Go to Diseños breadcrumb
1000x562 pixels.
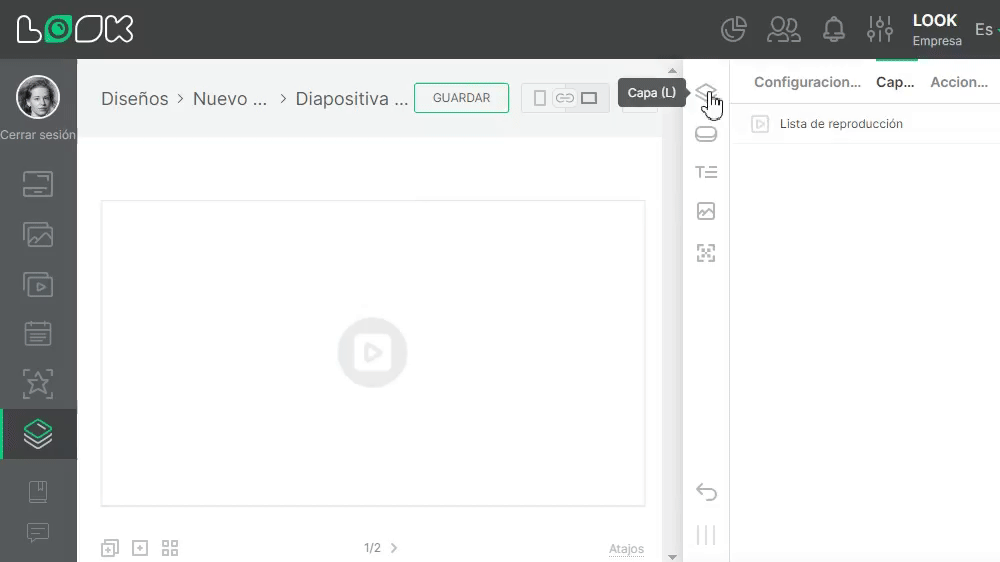pos(135,99)
